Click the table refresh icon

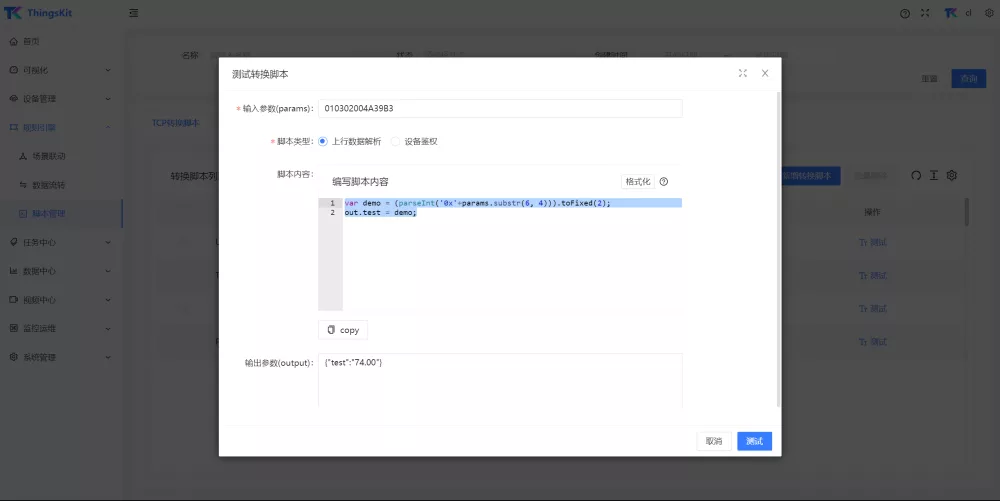point(915,175)
